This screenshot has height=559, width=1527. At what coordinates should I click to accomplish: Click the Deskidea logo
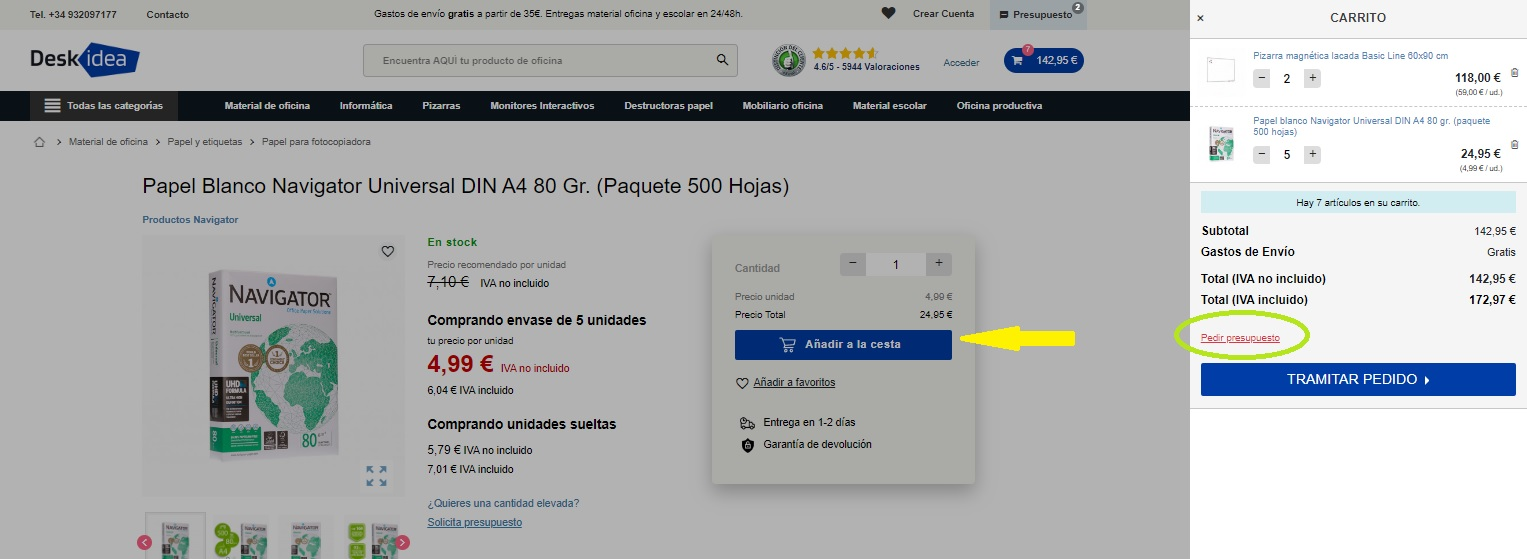[84, 60]
